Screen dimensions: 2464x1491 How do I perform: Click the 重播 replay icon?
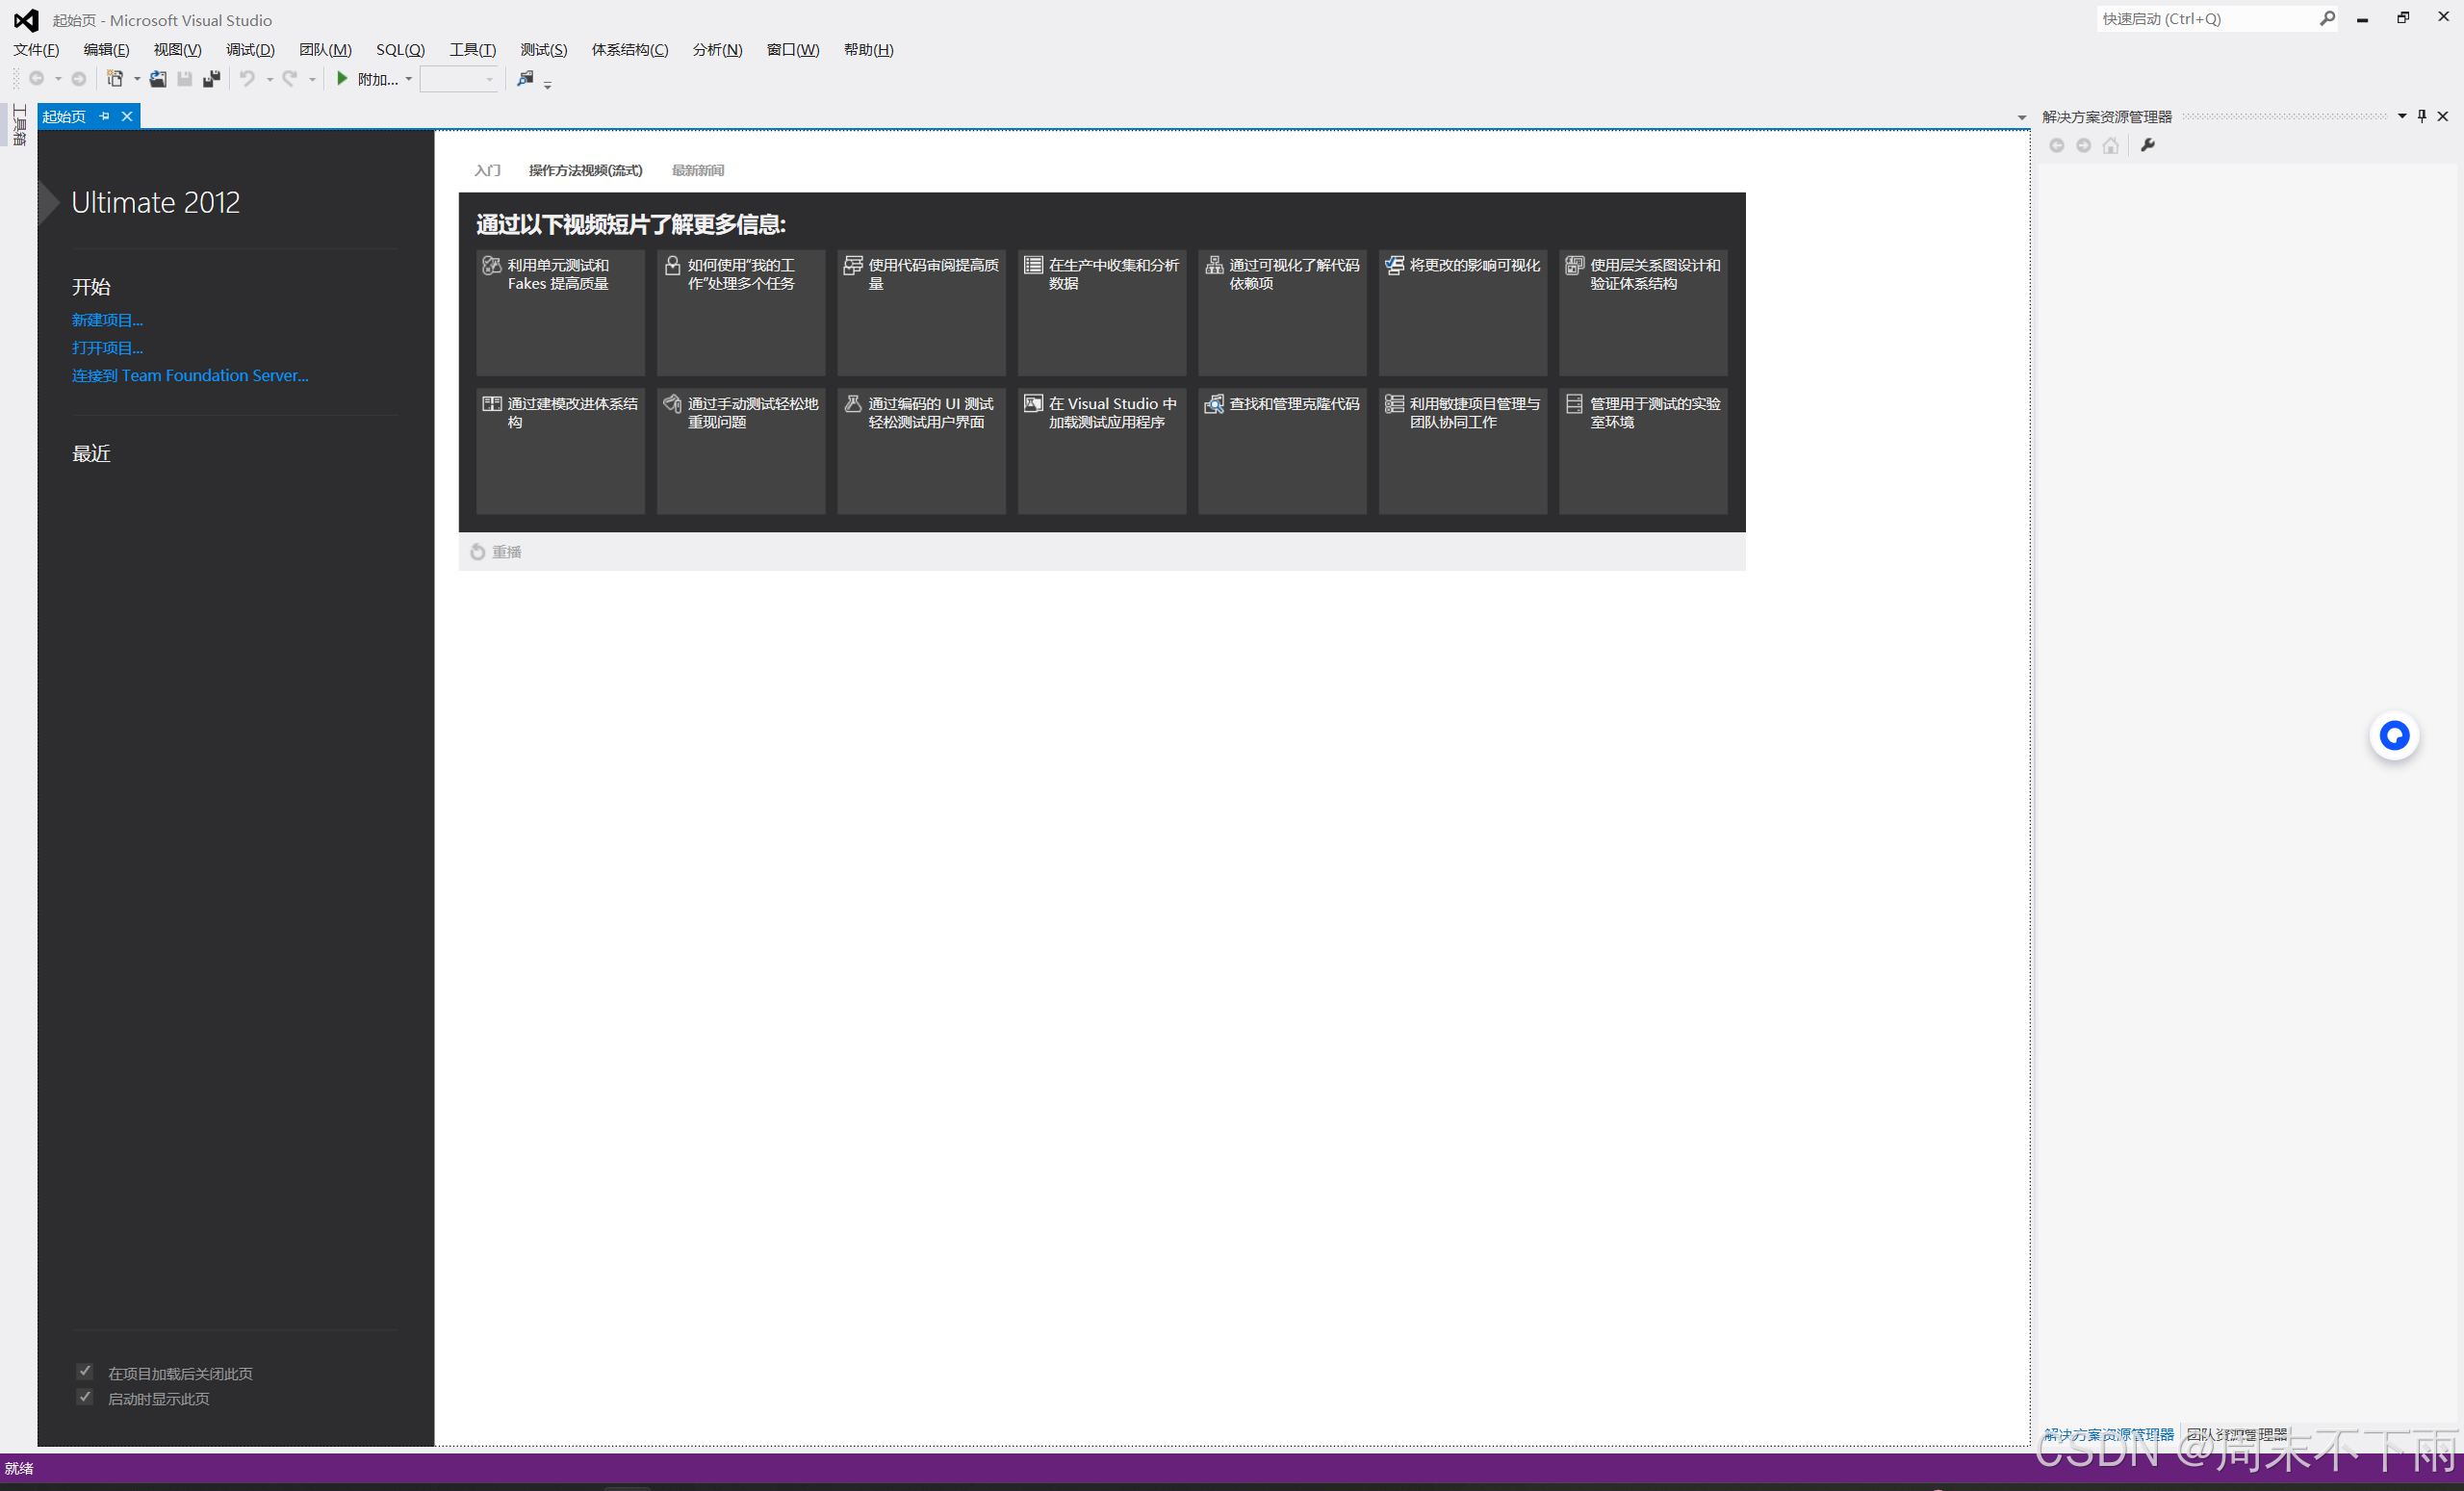click(x=478, y=552)
